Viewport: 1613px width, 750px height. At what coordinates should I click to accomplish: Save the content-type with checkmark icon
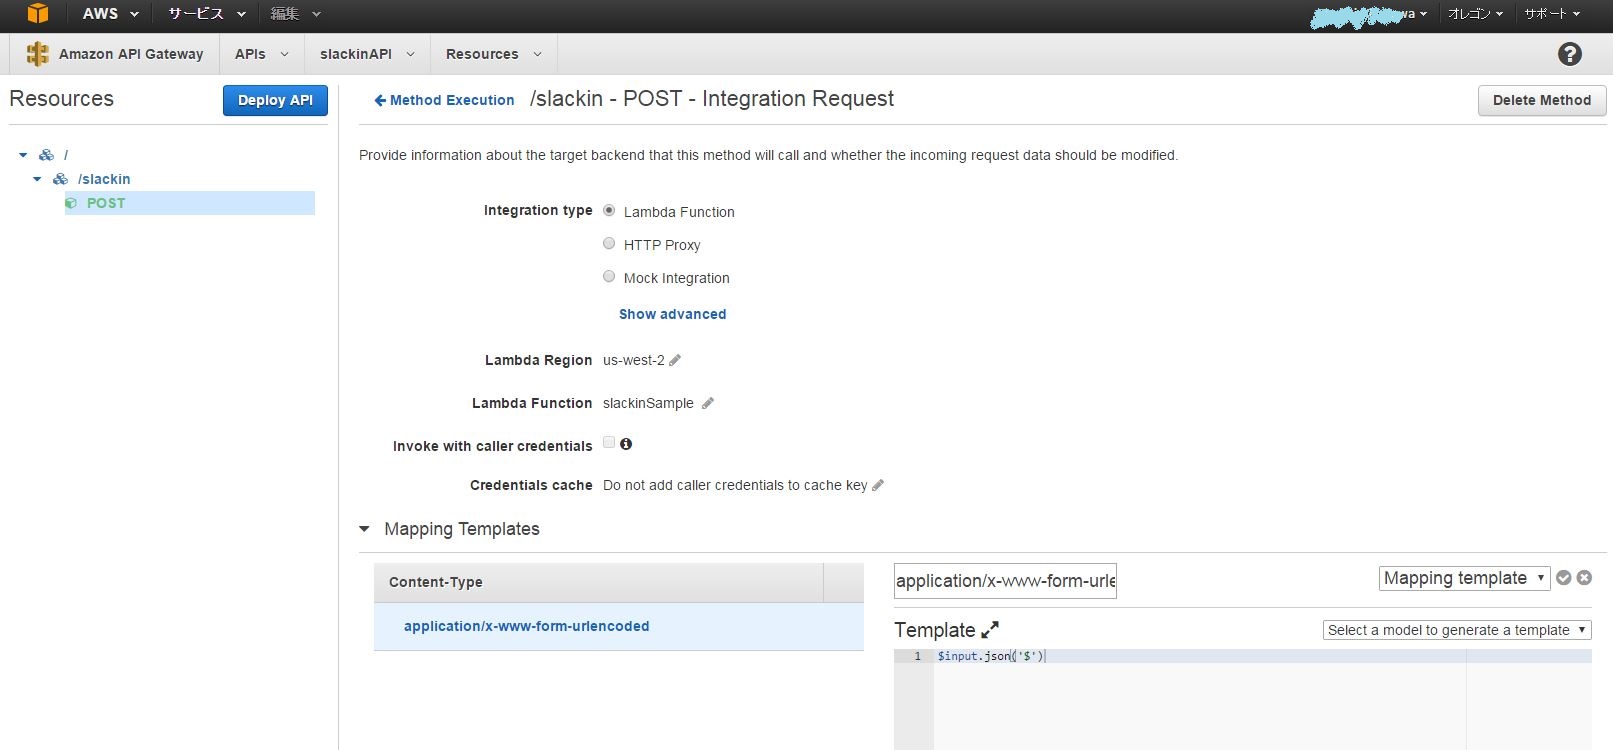click(1564, 578)
